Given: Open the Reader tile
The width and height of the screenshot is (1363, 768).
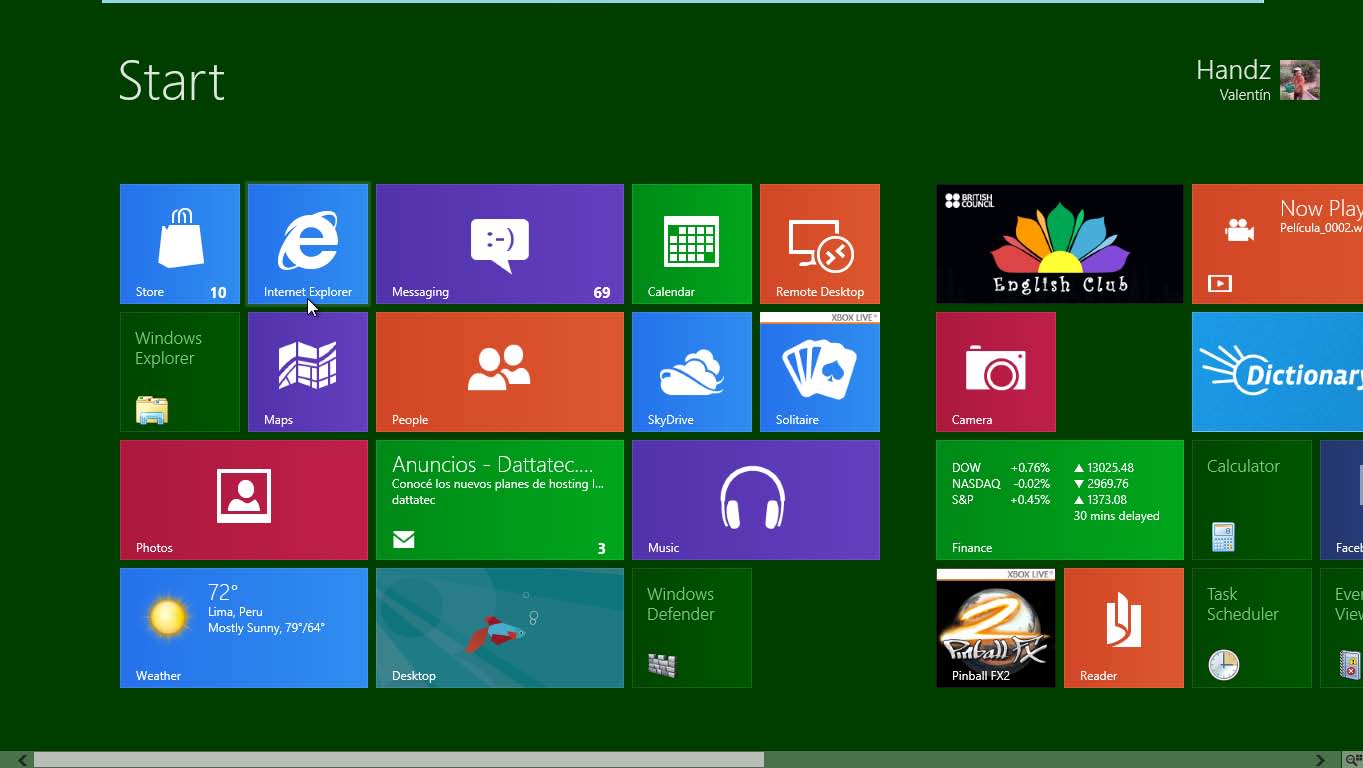Looking at the screenshot, I should click(x=1124, y=628).
